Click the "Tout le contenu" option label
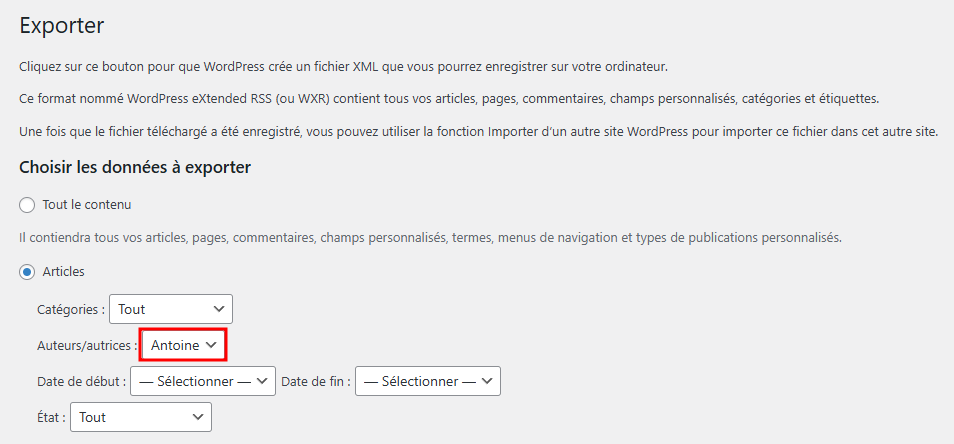Image resolution: width=954 pixels, height=444 pixels. point(87,205)
